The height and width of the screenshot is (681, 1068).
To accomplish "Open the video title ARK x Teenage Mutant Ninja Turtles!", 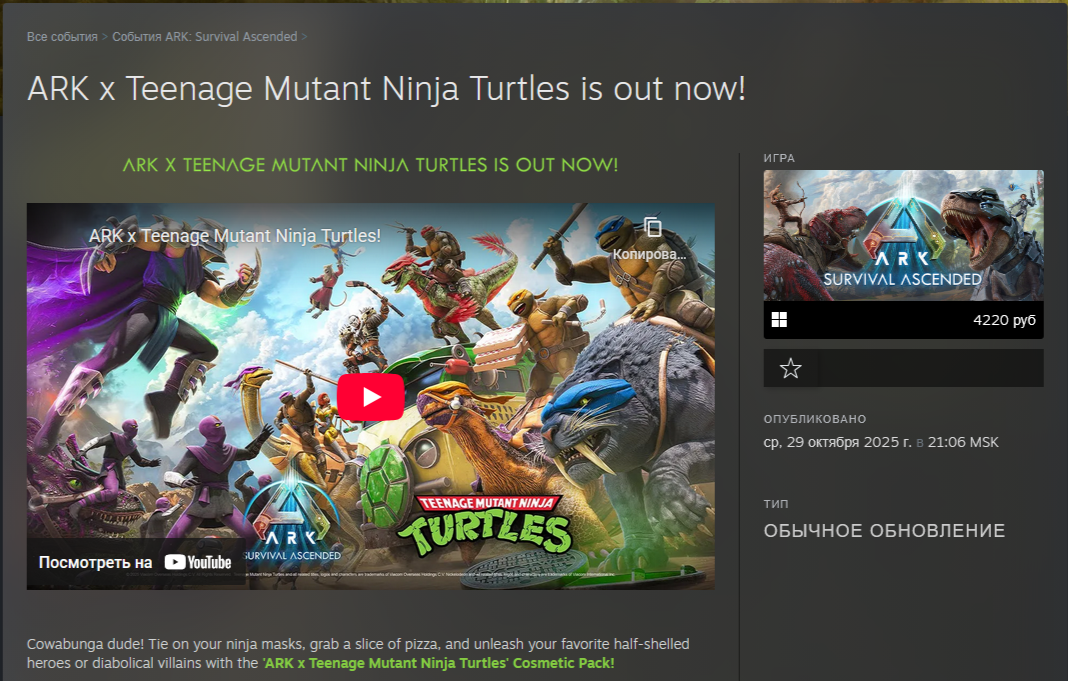I will pos(235,236).
